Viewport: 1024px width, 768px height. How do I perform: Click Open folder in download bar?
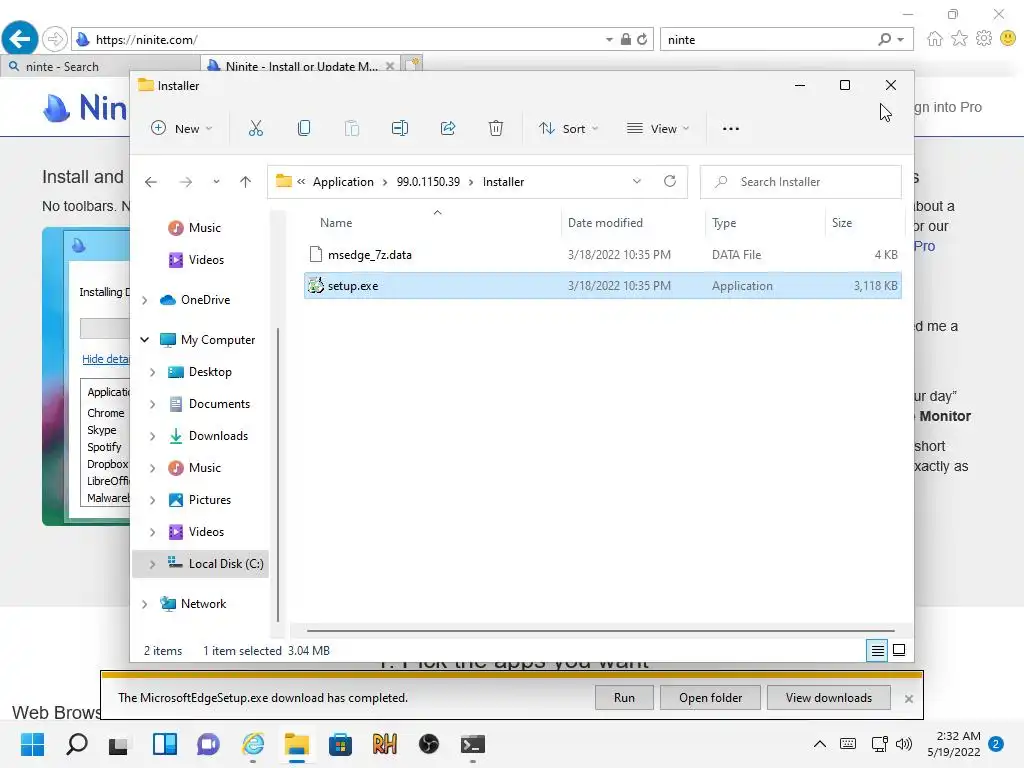[x=710, y=697]
